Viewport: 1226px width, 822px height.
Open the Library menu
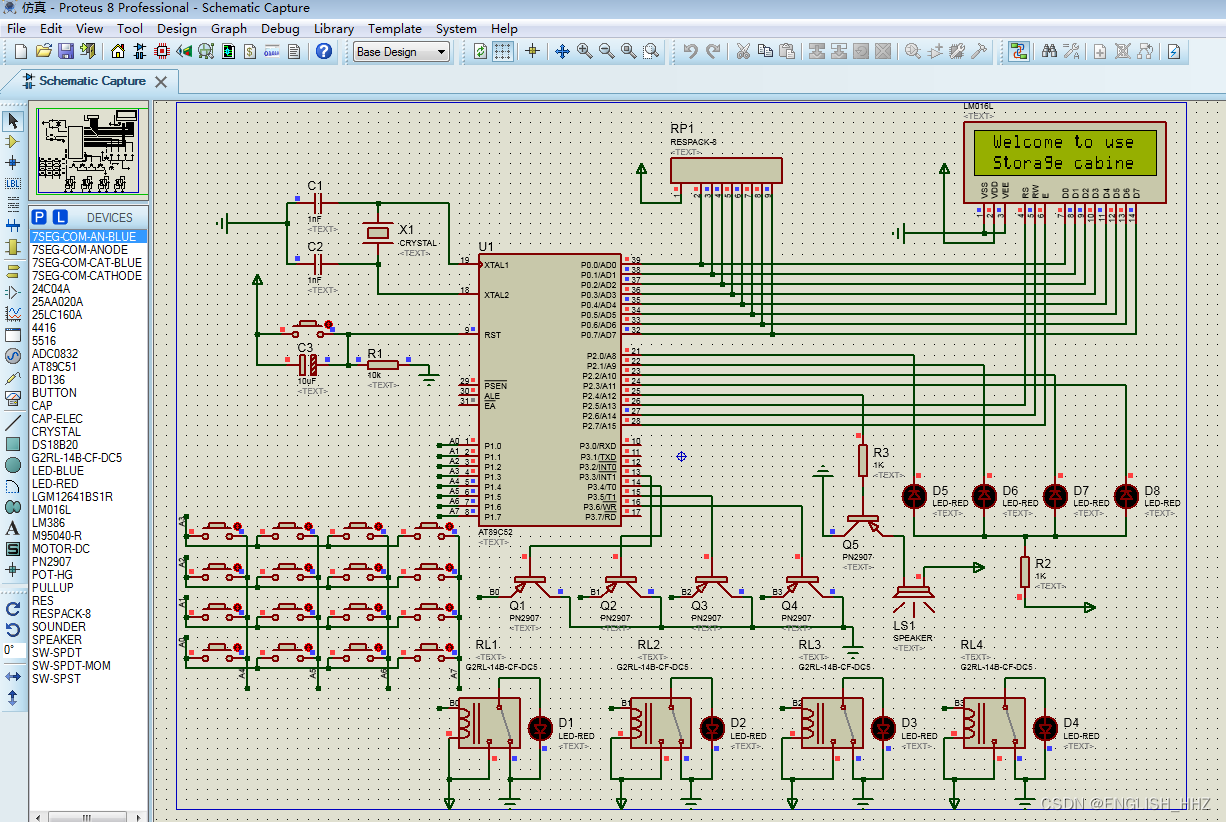pos(333,28)
